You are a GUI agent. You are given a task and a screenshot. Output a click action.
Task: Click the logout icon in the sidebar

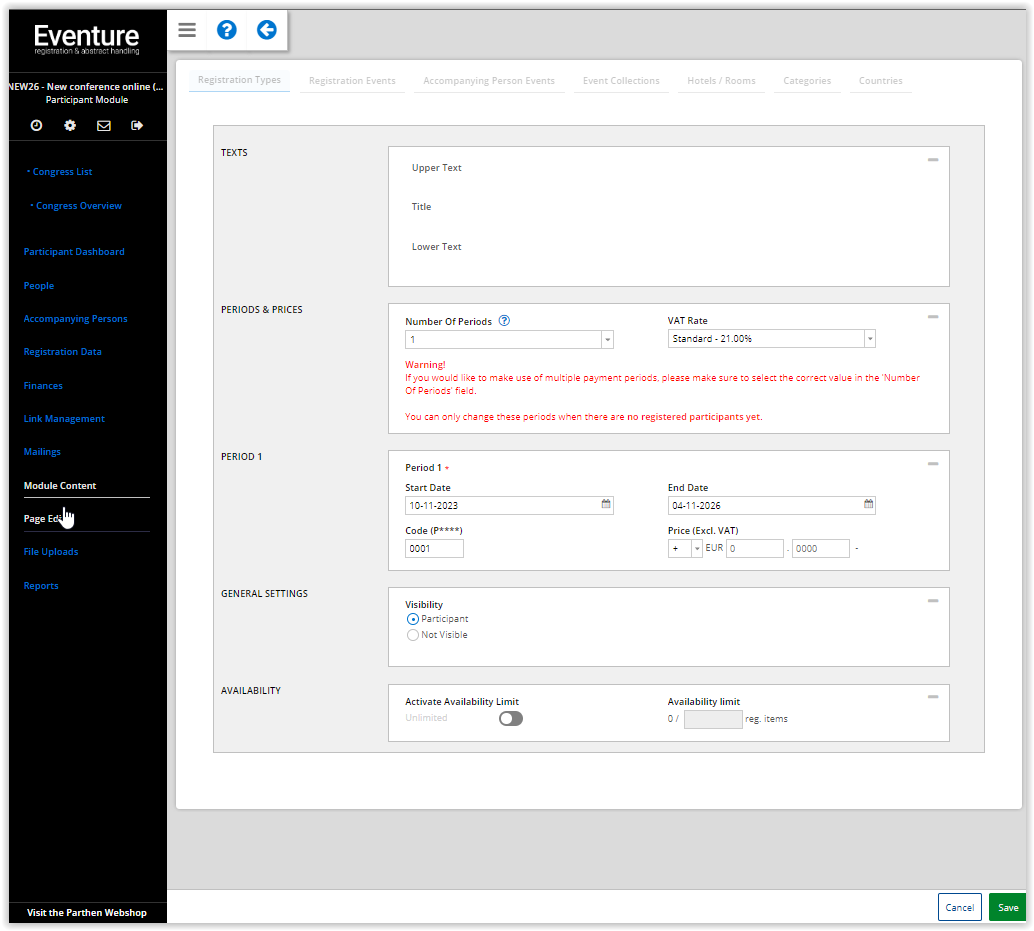[136, 125]
